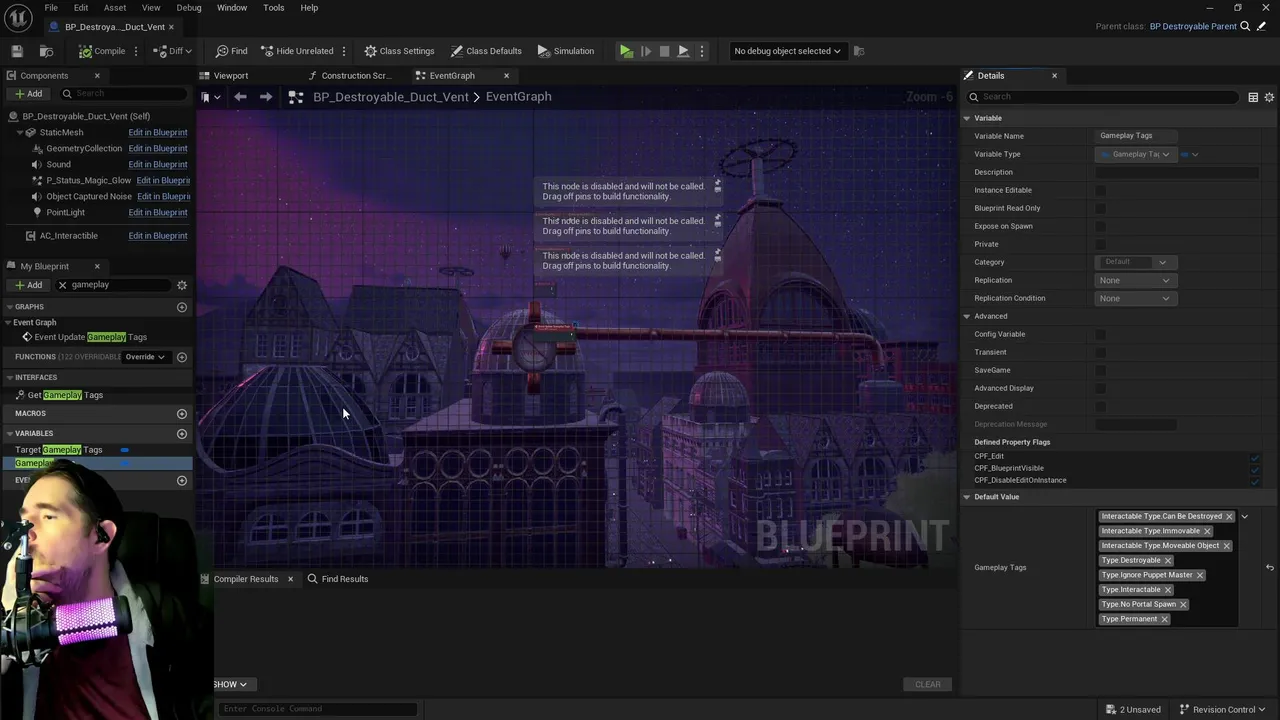Select Get Gameplay Tags interface function

point(65,395)
